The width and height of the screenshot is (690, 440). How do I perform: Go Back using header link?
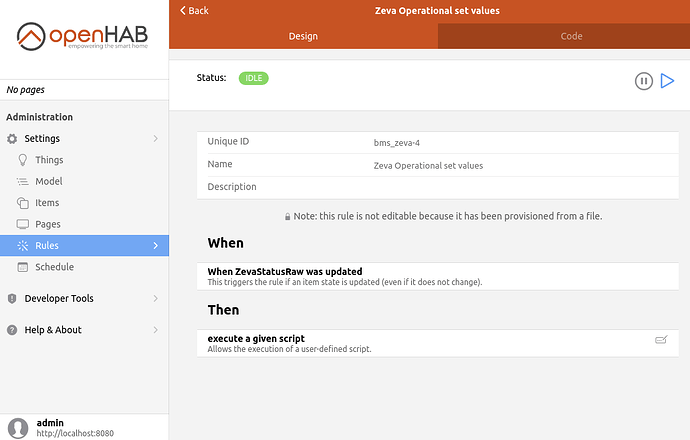(195, 10)
